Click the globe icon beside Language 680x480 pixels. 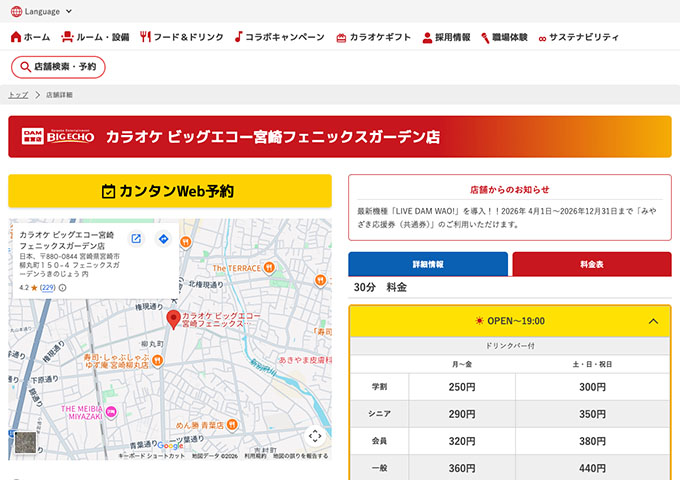[x=16, y=11]
